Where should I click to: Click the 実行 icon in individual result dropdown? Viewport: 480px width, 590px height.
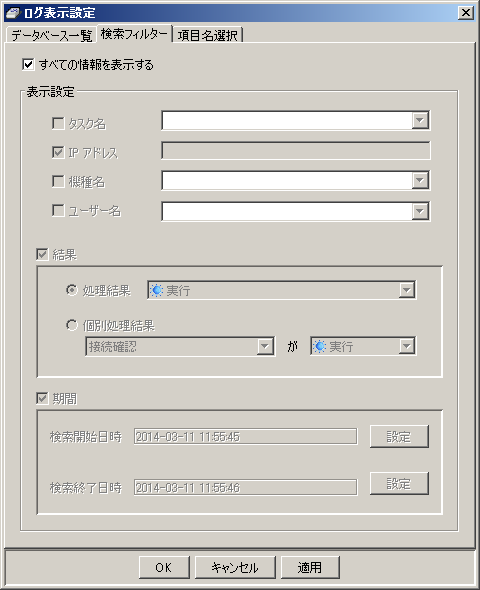coord(319,346)
